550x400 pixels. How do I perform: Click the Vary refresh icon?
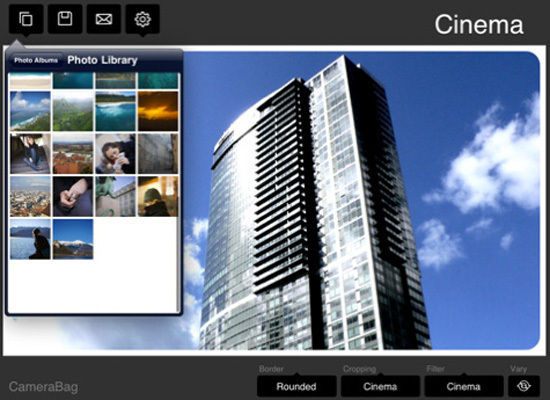pyautogui.click(x=524, y=386)
